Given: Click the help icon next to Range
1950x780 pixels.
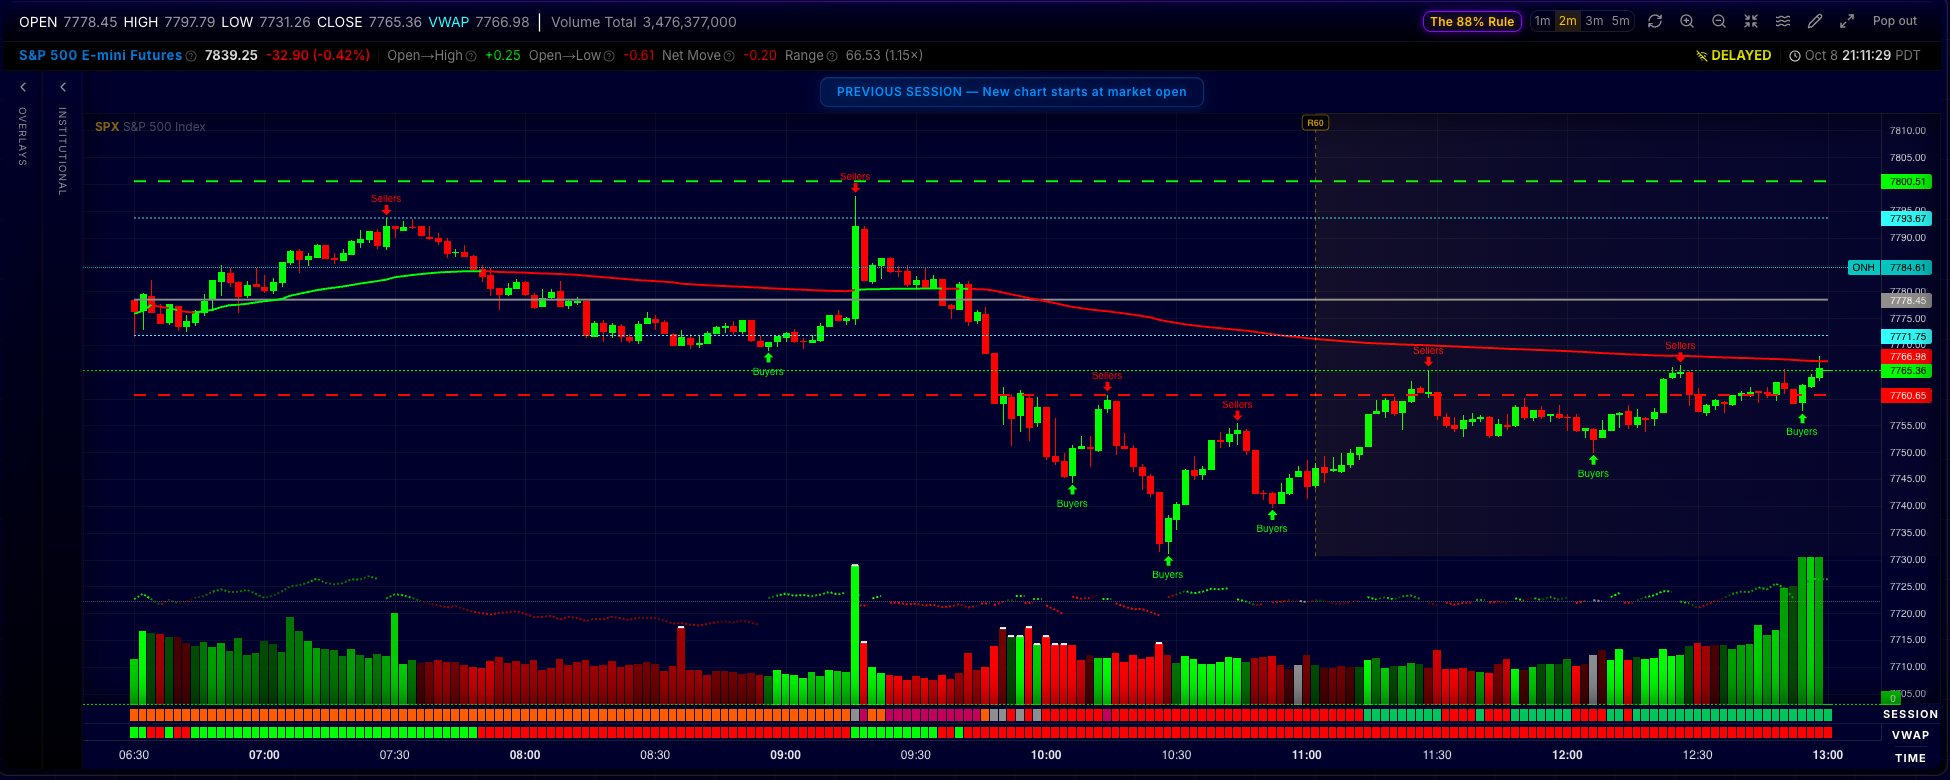Looking at the screenshot, I should (x=832, y=56).
